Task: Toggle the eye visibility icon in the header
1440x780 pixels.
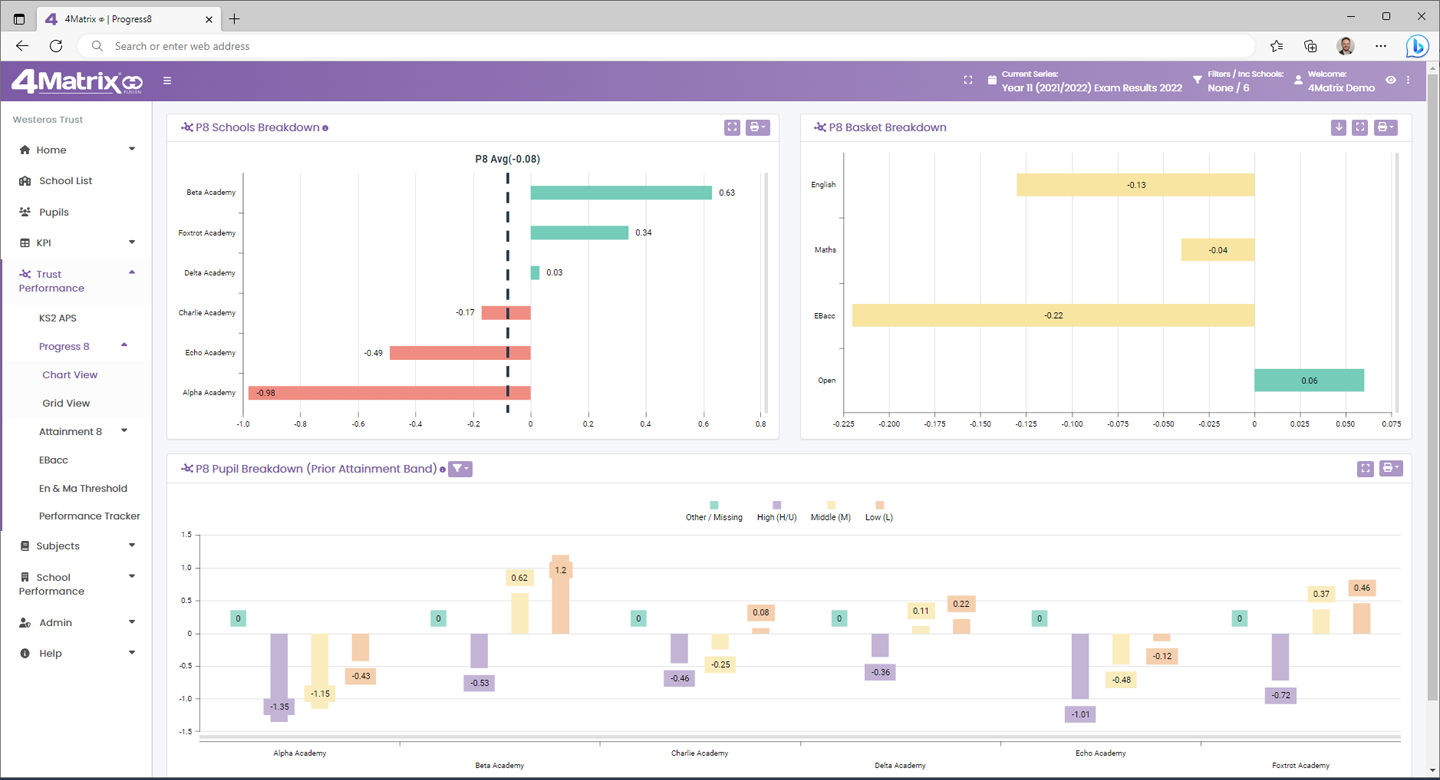Action: (1390, 80)
